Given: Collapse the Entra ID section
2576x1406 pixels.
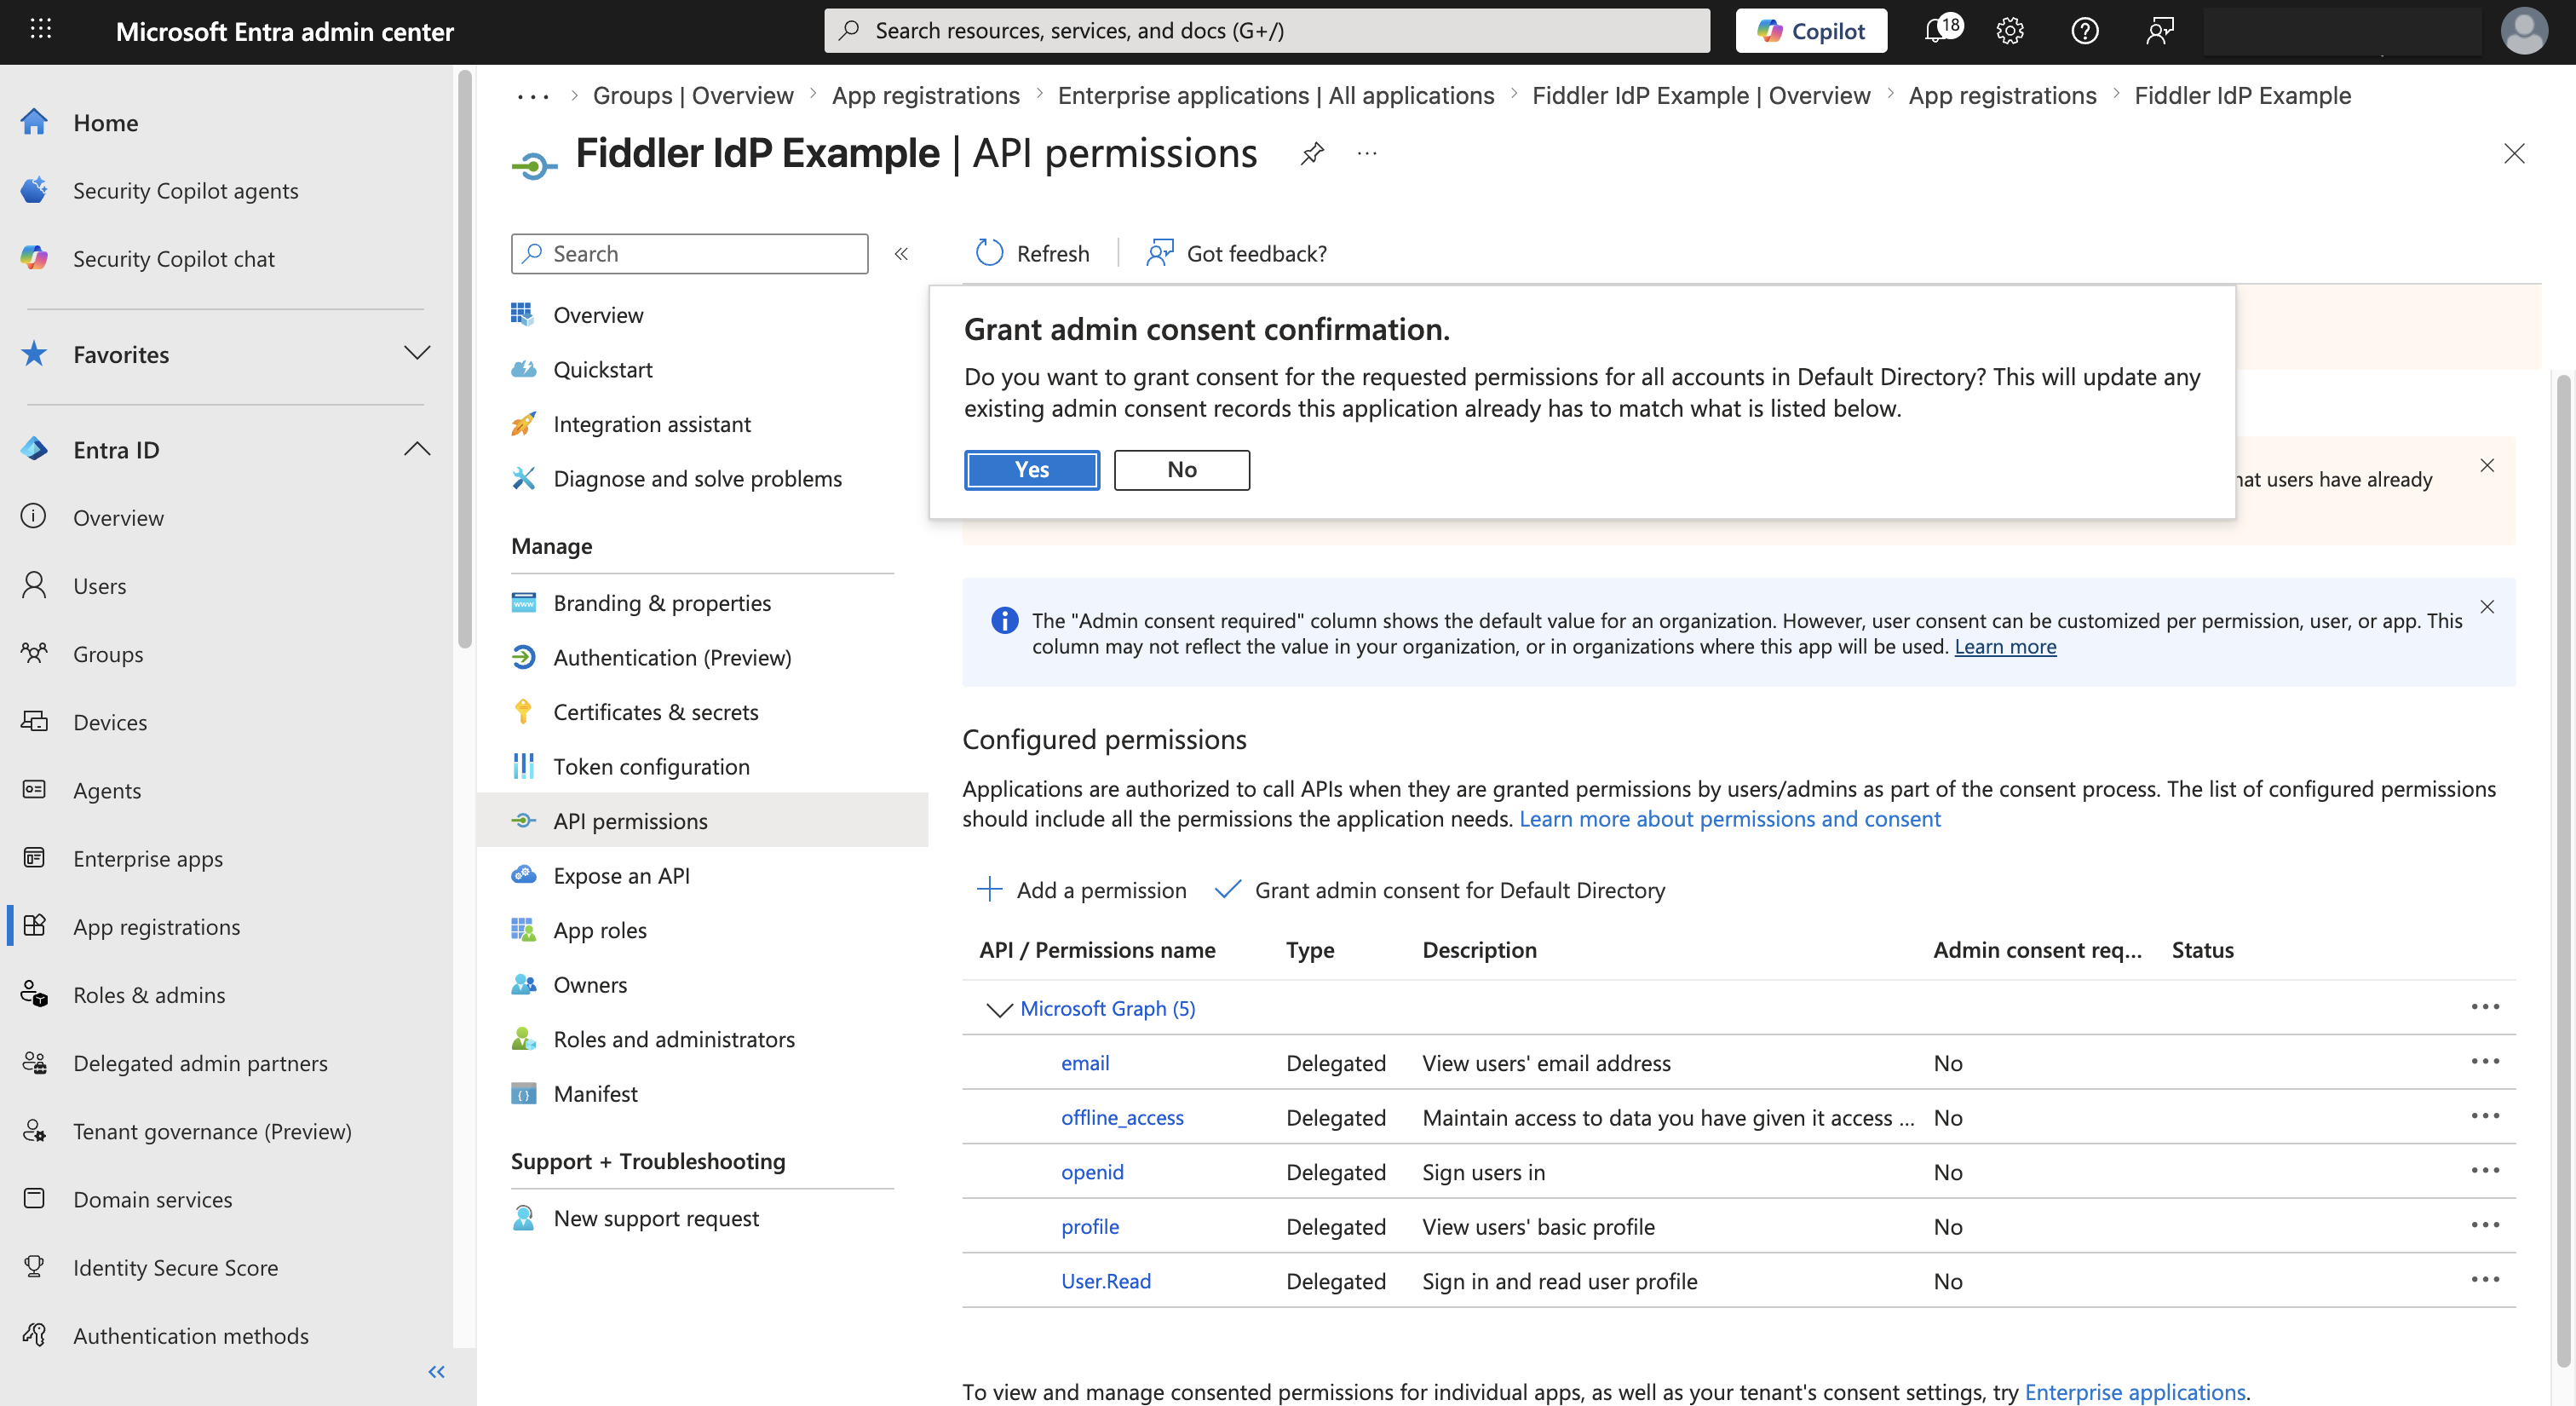Looking at the screenshot, I should coord(417,449).
